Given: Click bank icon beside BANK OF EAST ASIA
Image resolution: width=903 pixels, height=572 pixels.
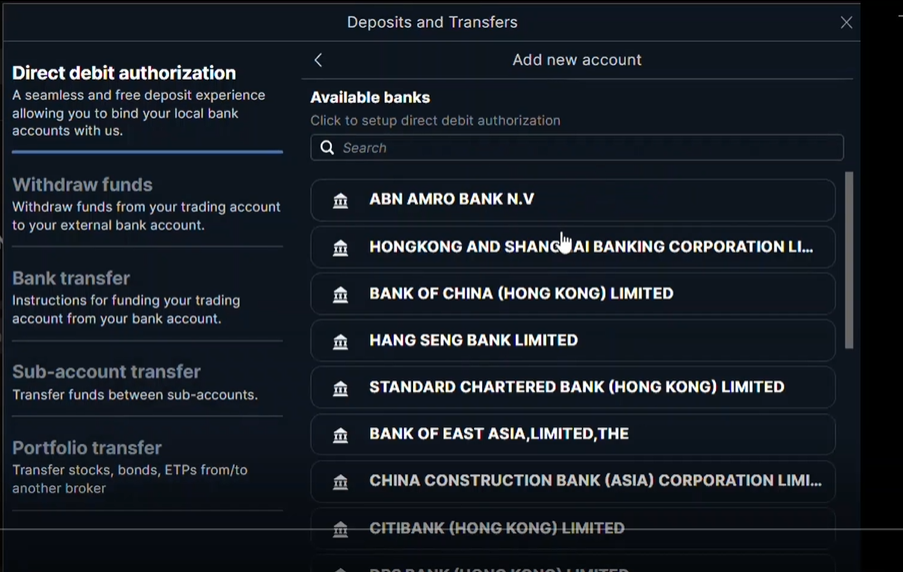Looking at the screenshot, I should click(x=340, y=435).
